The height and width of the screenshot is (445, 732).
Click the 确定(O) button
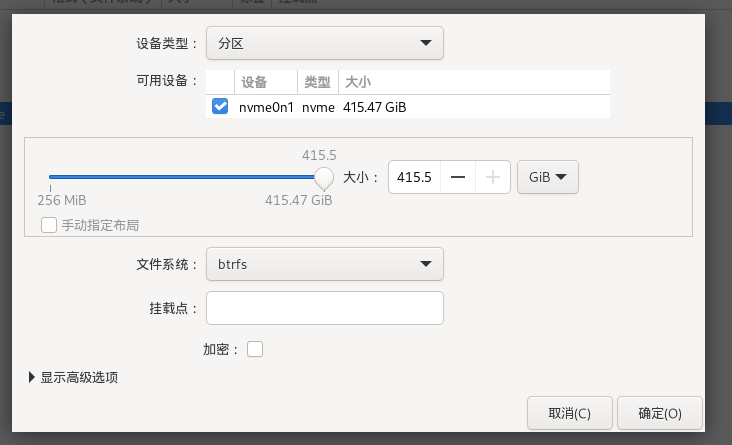(660, 413)
